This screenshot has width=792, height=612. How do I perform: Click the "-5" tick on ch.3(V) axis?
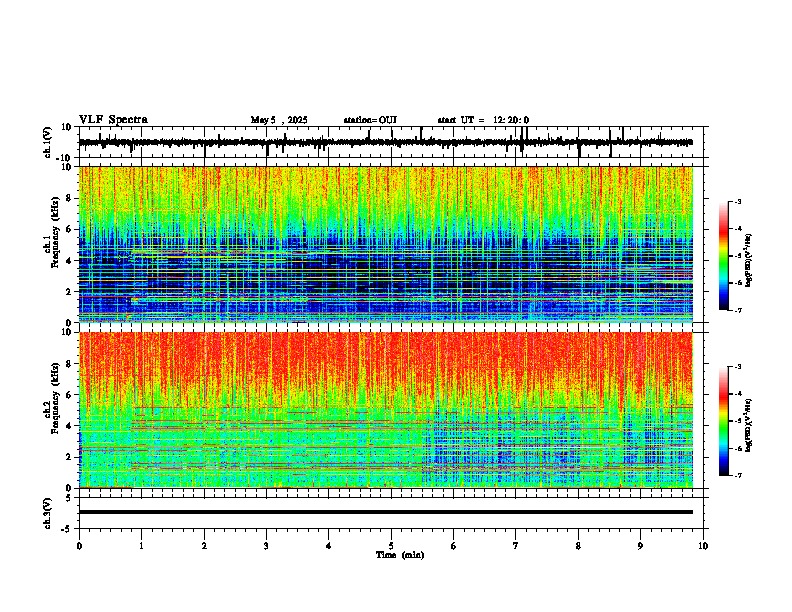[67, 529]
